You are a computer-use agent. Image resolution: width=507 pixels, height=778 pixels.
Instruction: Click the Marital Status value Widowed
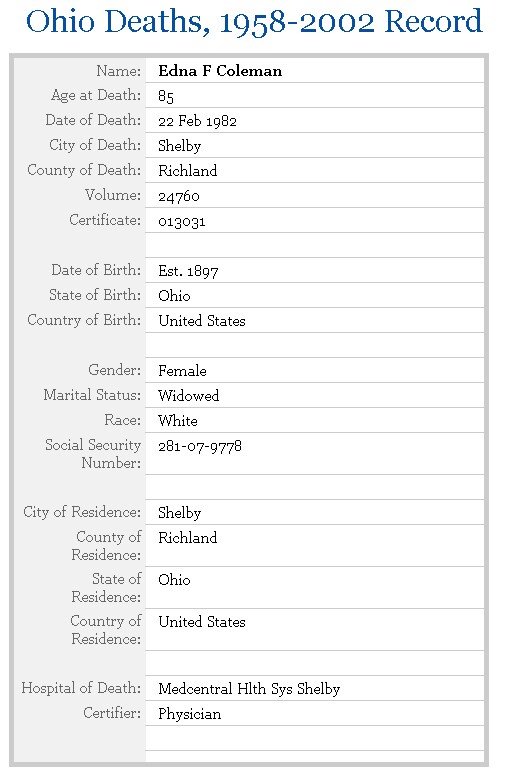pyautogui.click(x=189, y=396)
